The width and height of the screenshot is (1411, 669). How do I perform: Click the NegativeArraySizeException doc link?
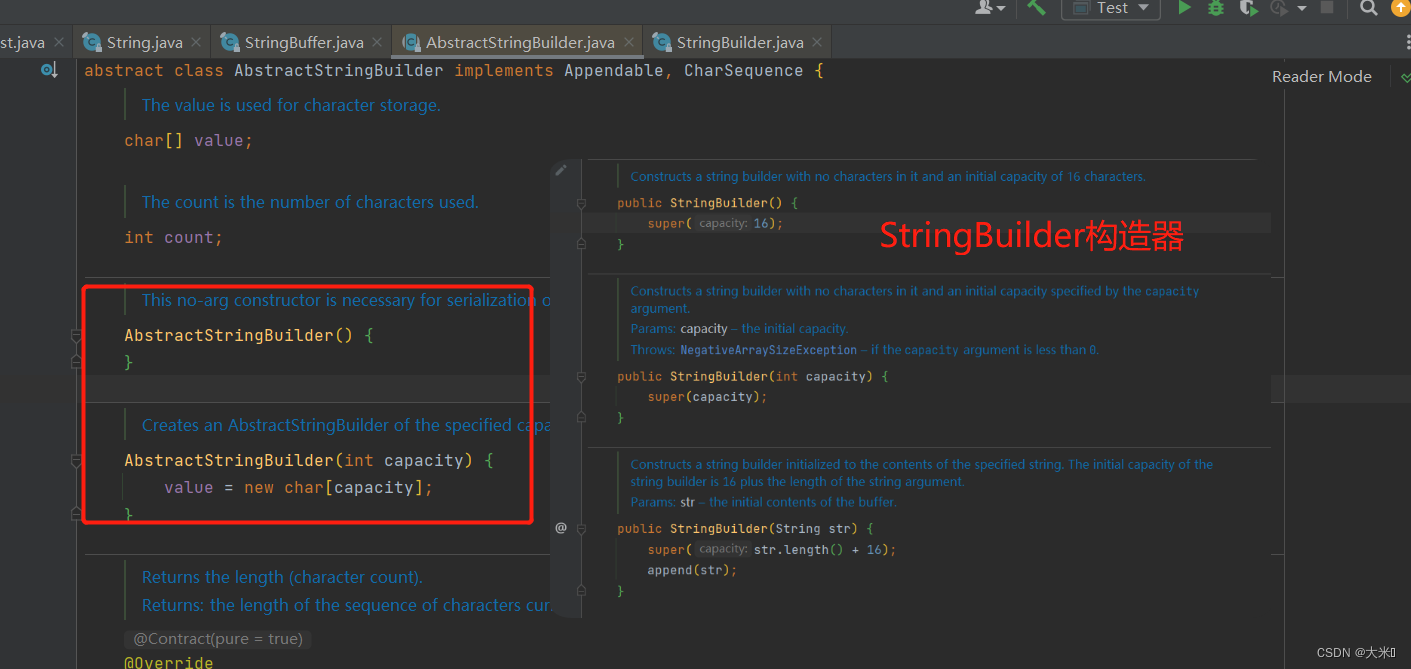coord(768,350)
